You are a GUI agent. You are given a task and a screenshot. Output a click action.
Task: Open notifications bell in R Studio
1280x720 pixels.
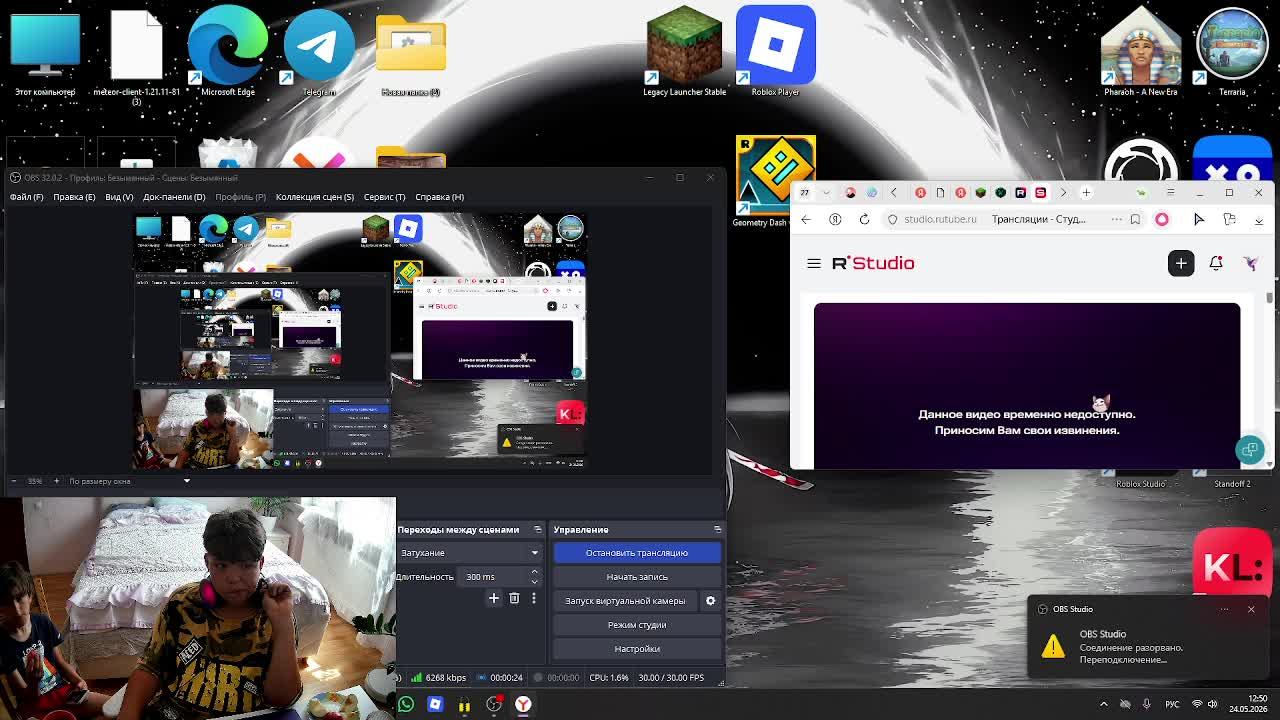point(1216,263)
